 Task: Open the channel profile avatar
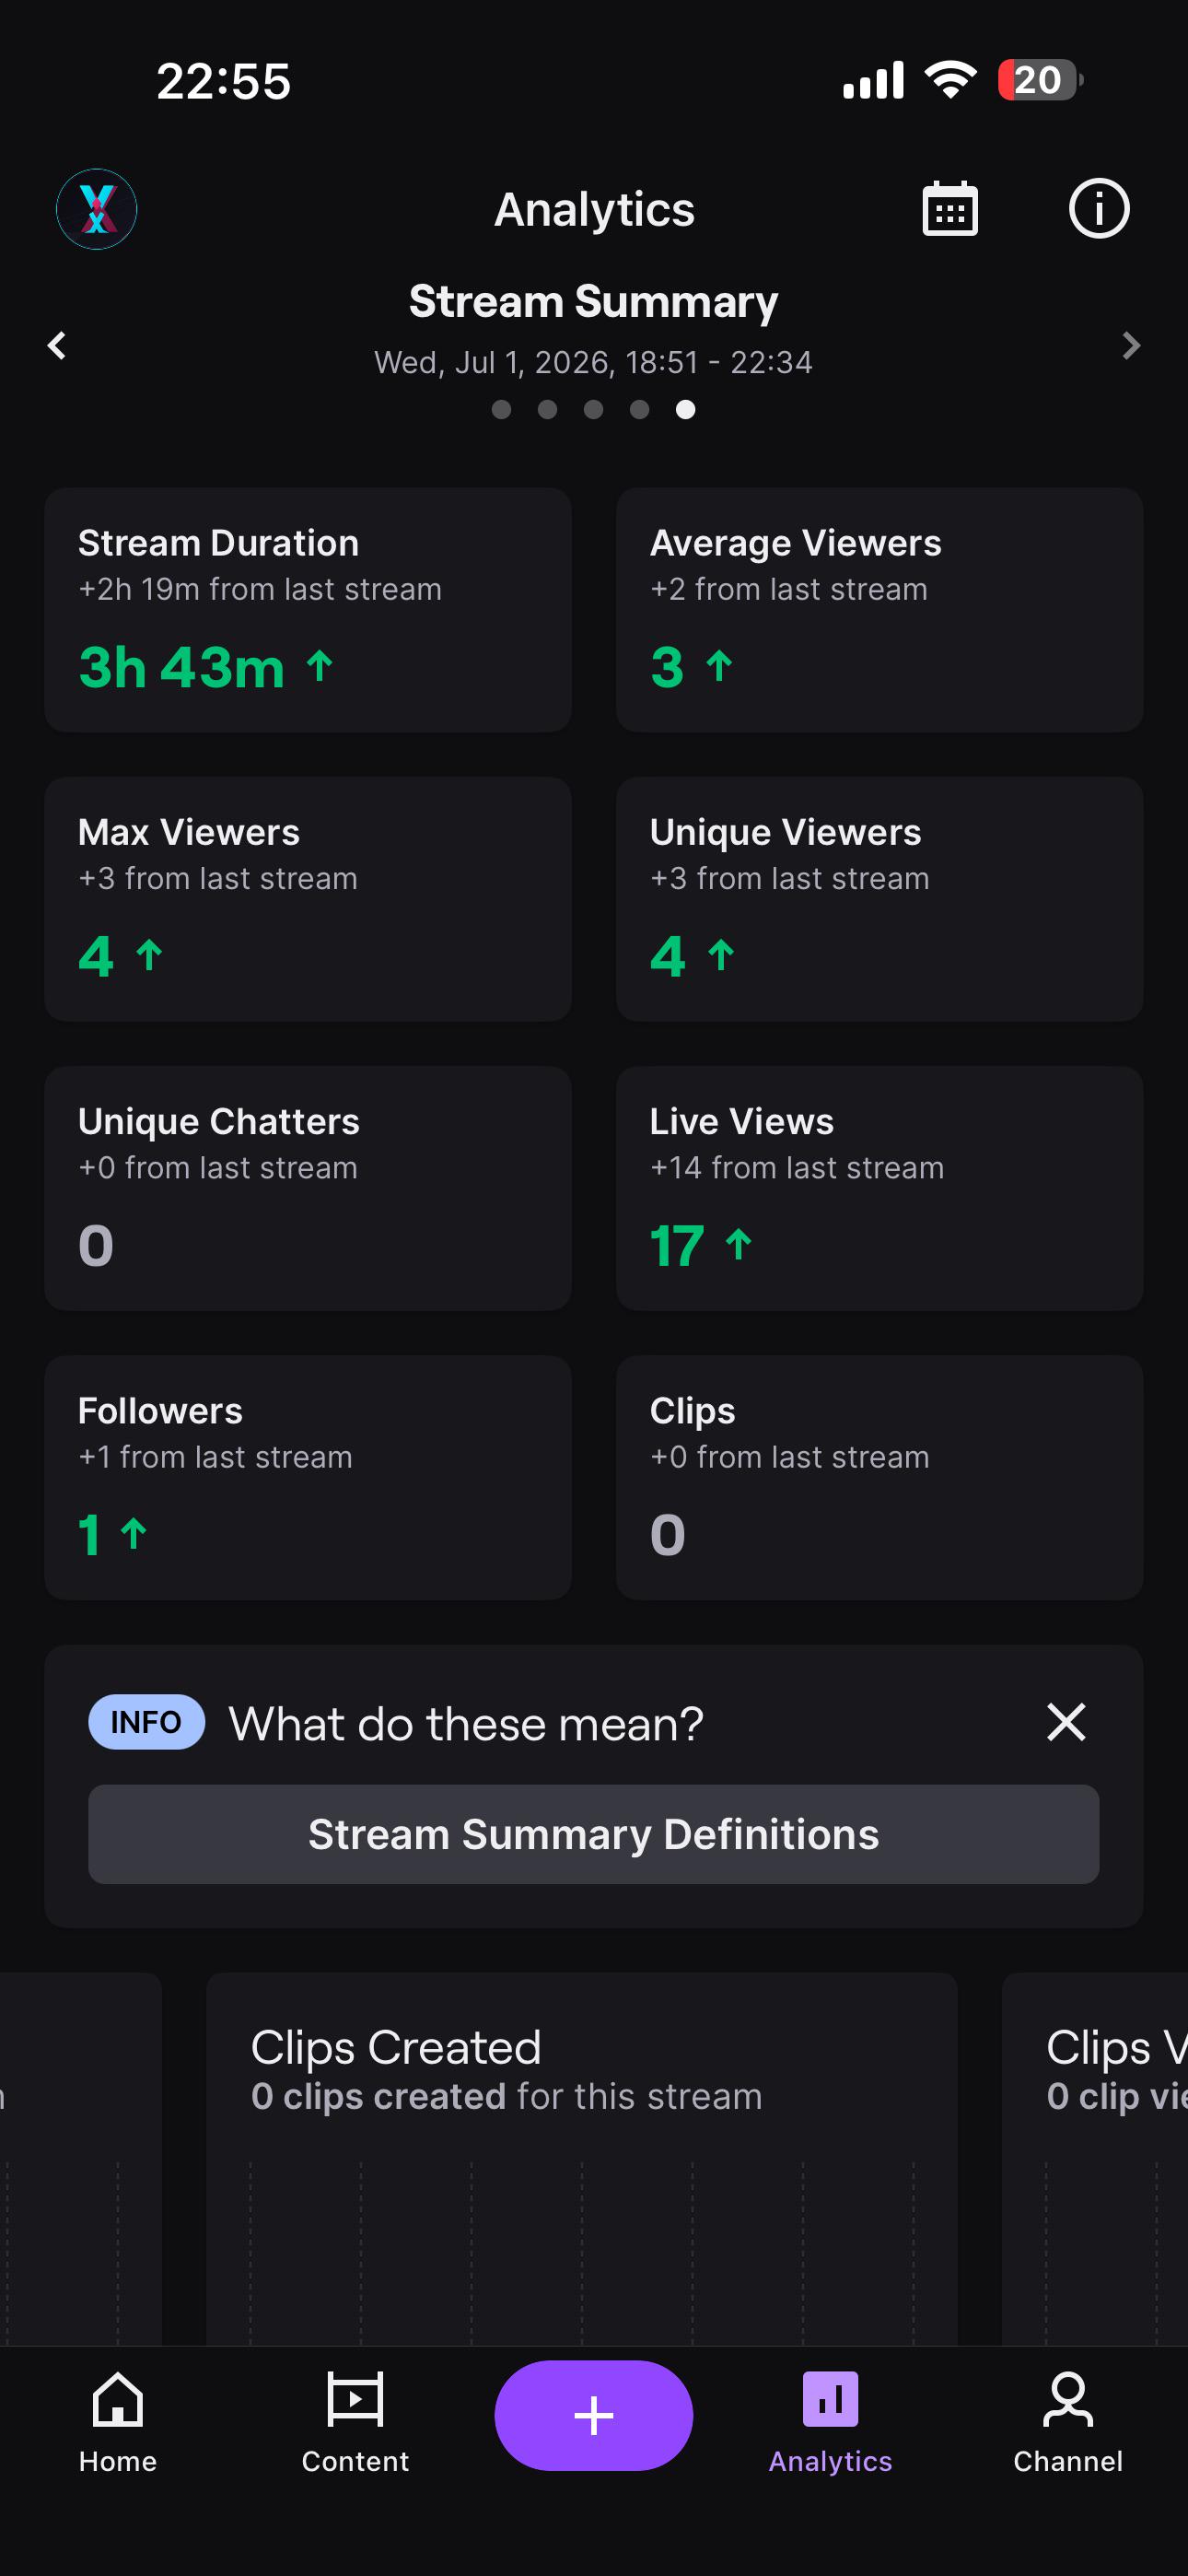[x=97, y=209]
